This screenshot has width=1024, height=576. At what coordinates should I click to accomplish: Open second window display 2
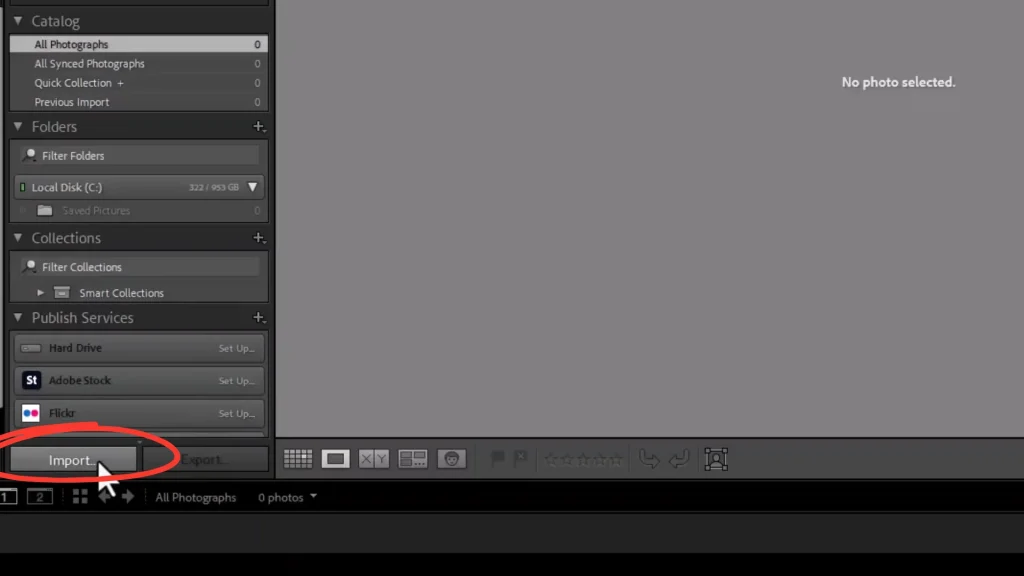[40, 497]
